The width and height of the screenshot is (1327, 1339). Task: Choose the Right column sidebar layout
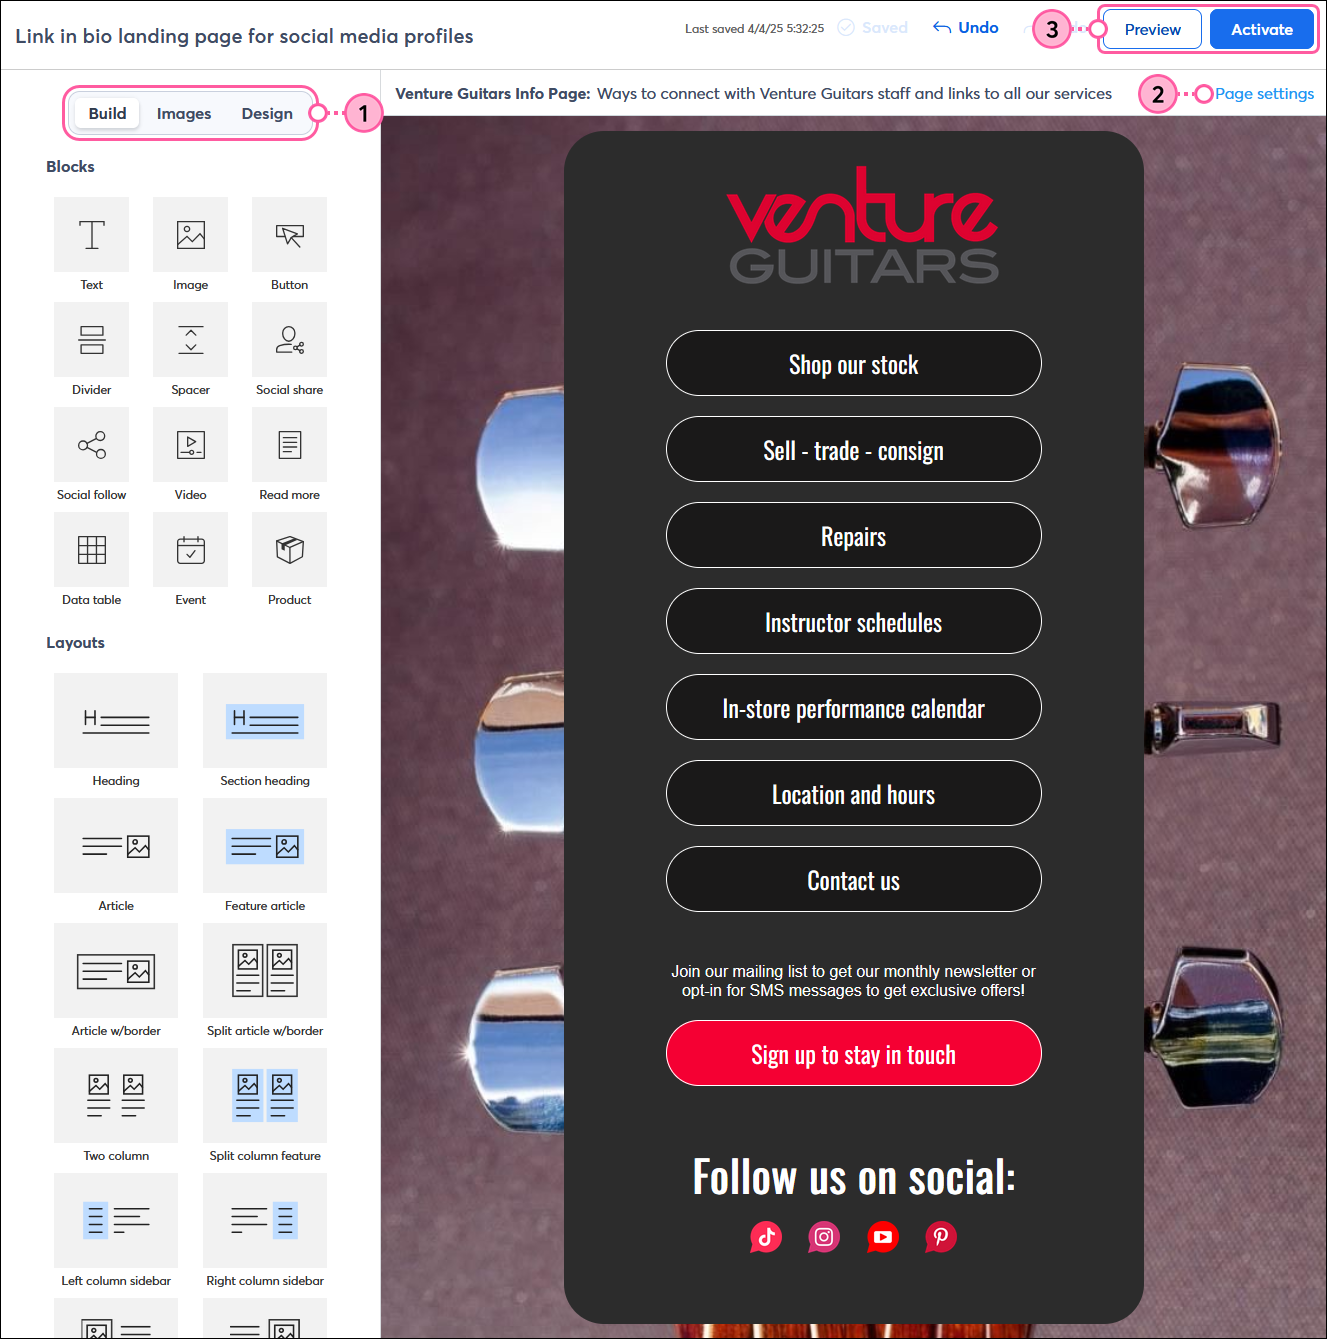click(265, 1220)
